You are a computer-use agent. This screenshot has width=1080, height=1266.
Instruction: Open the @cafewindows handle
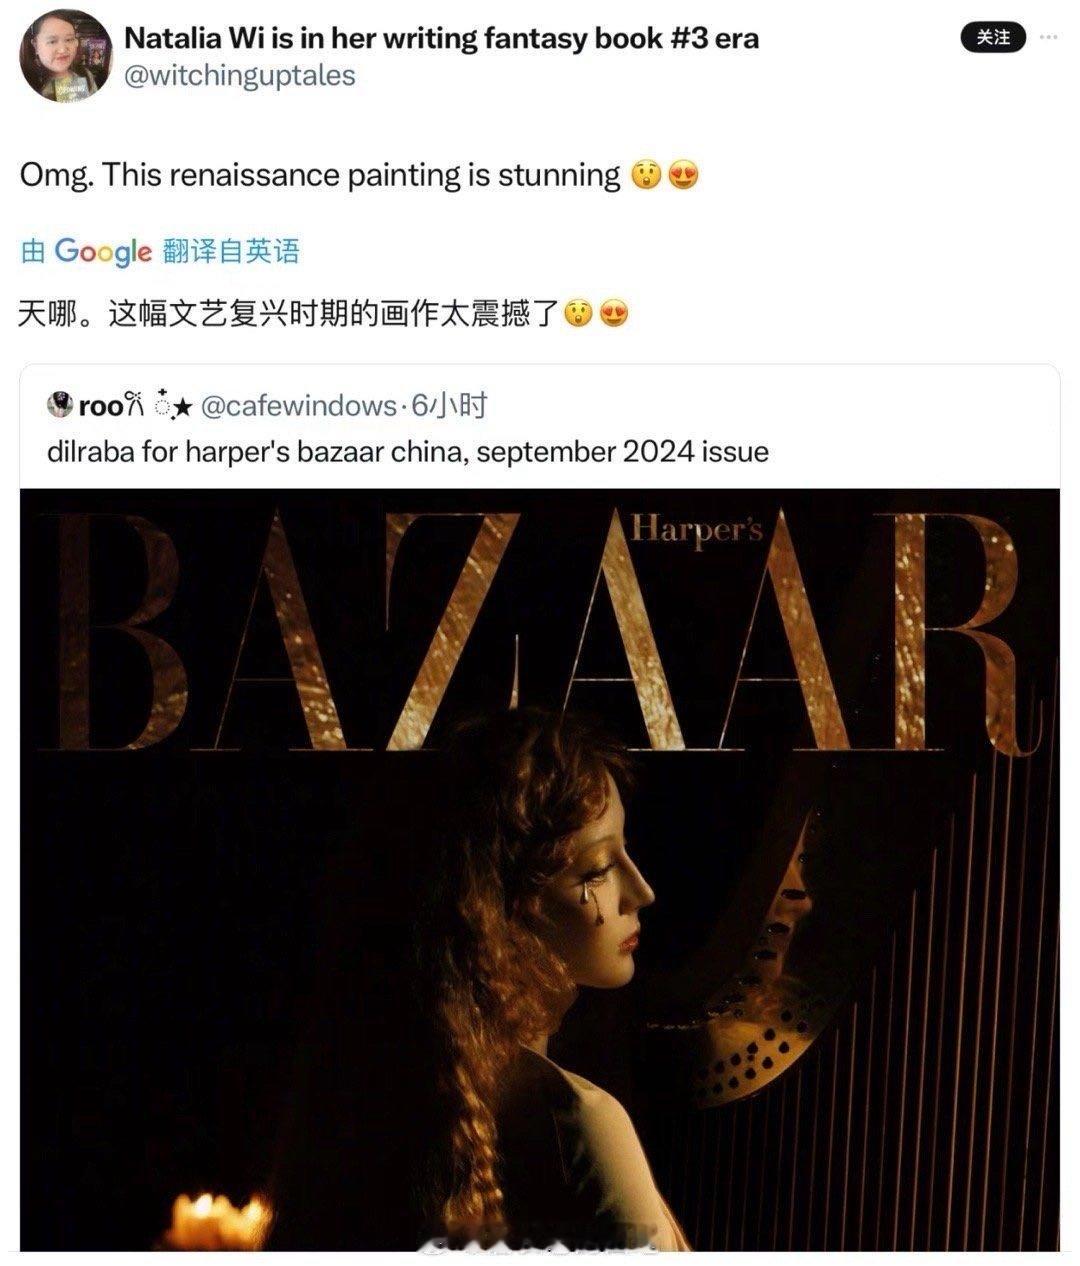299,405
